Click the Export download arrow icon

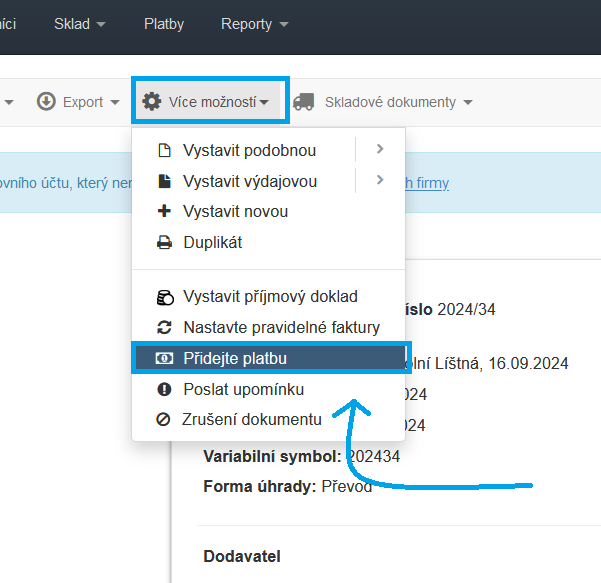pos(46,101)
